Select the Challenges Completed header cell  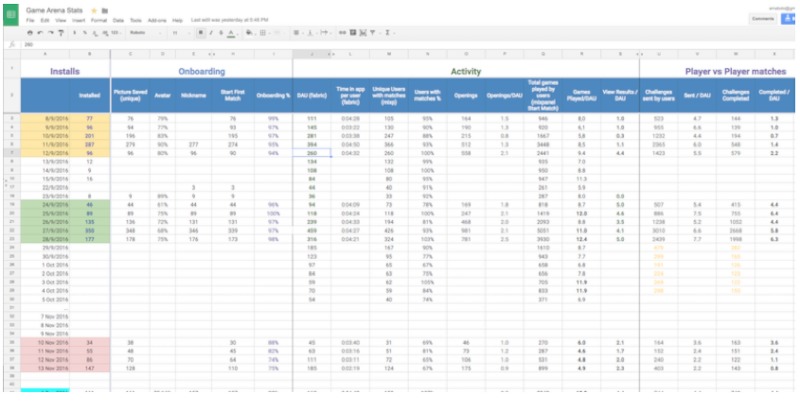735,95
